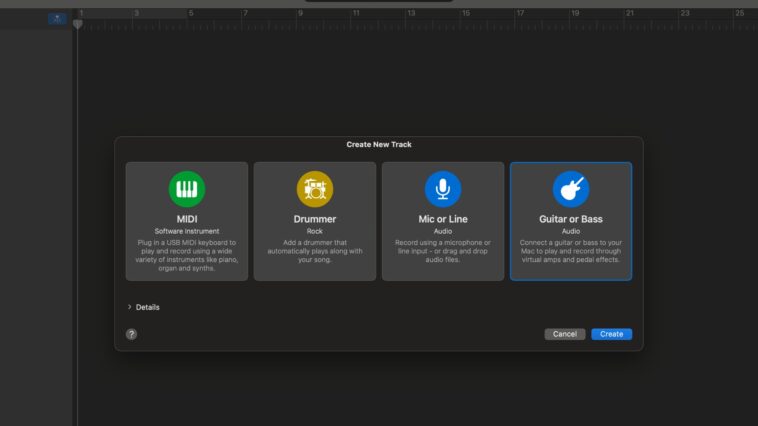
Task: Select the MIDI keyboard icon
Action: click(x=187, y=189)
